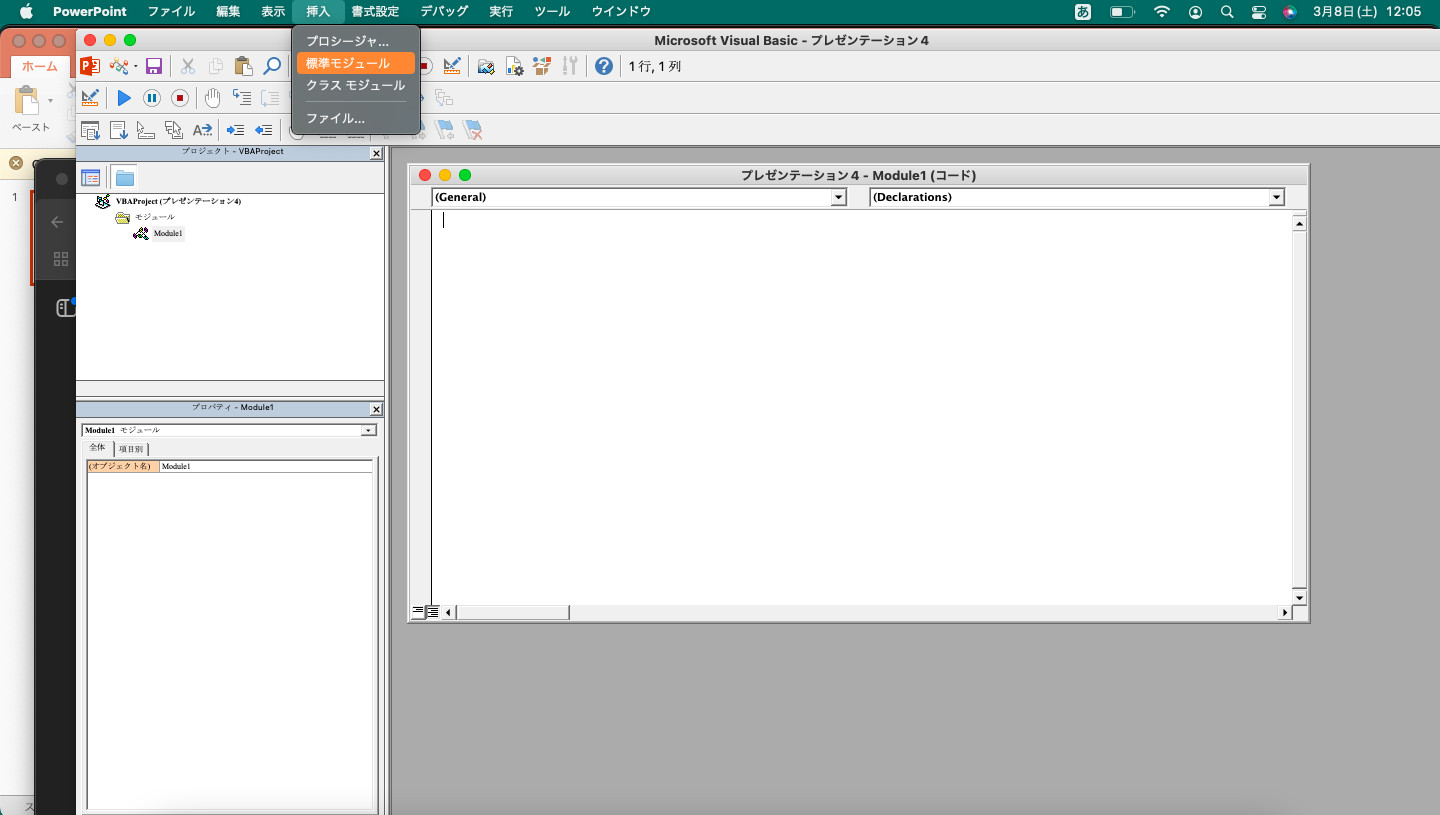The image size is (1440, 815).
Task: Open the Object Browser icon
Action: click(x=542, y=66)
